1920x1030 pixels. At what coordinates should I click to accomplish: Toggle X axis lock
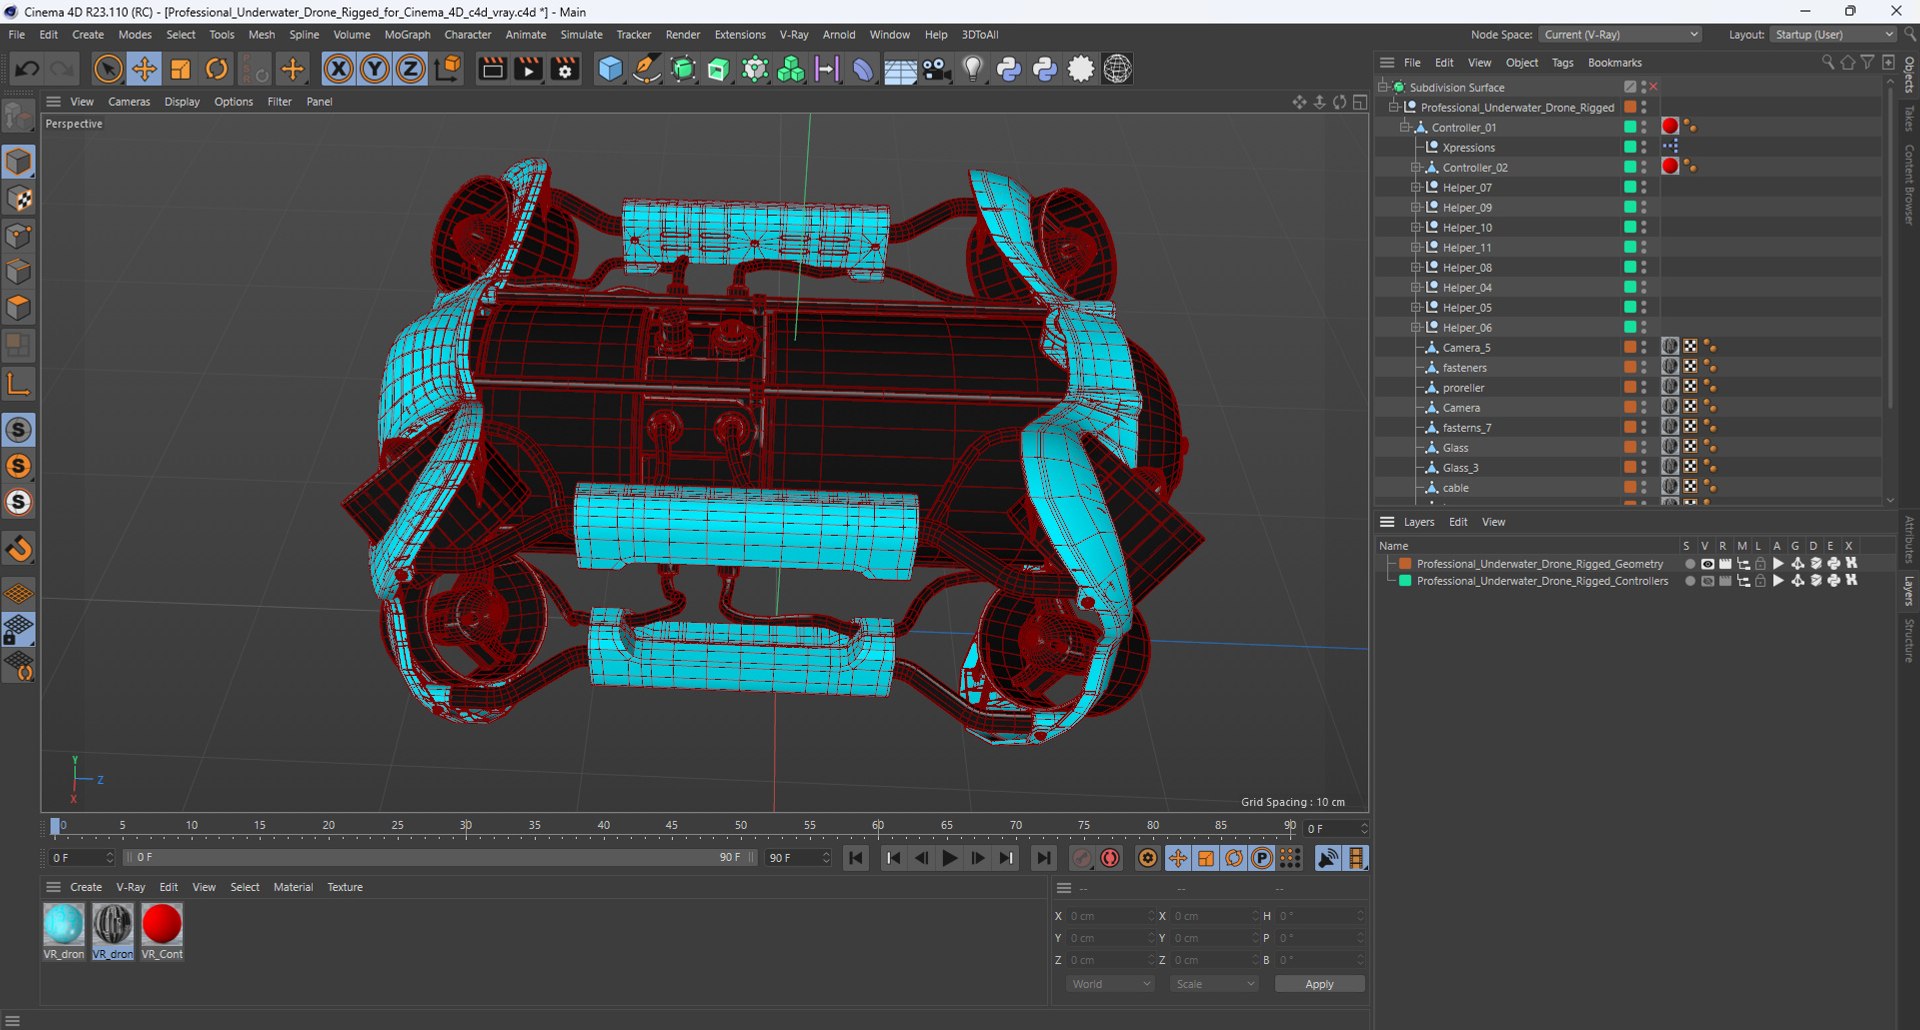point(338,69)
